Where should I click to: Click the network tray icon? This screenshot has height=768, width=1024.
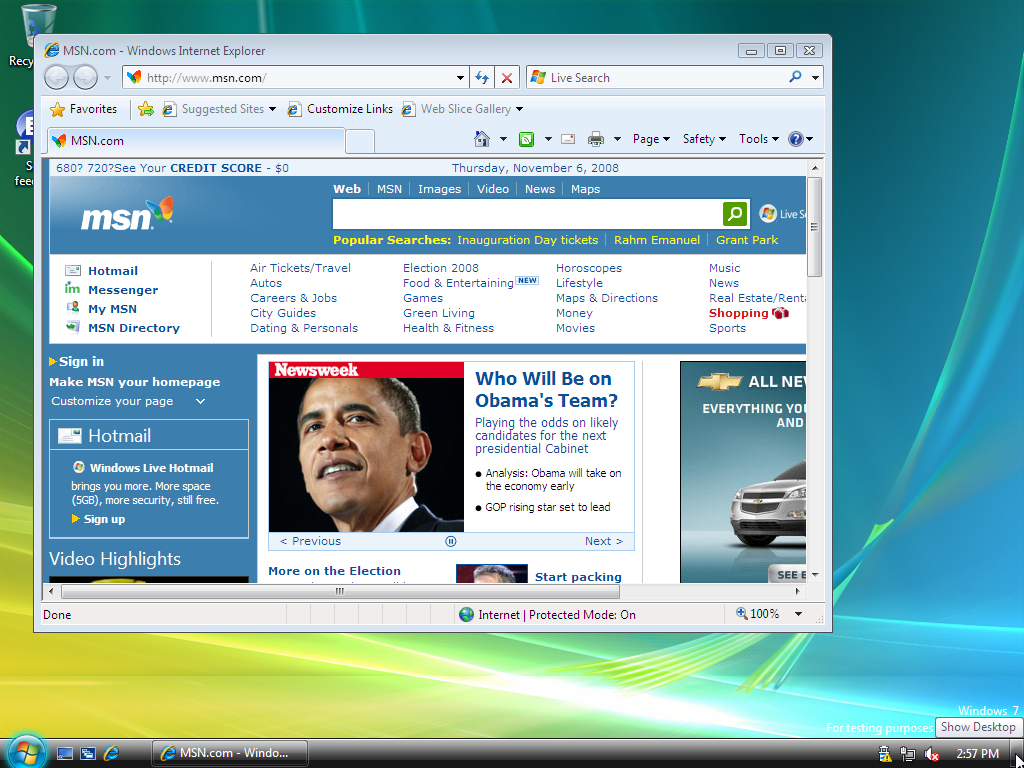tap(907, 754)
